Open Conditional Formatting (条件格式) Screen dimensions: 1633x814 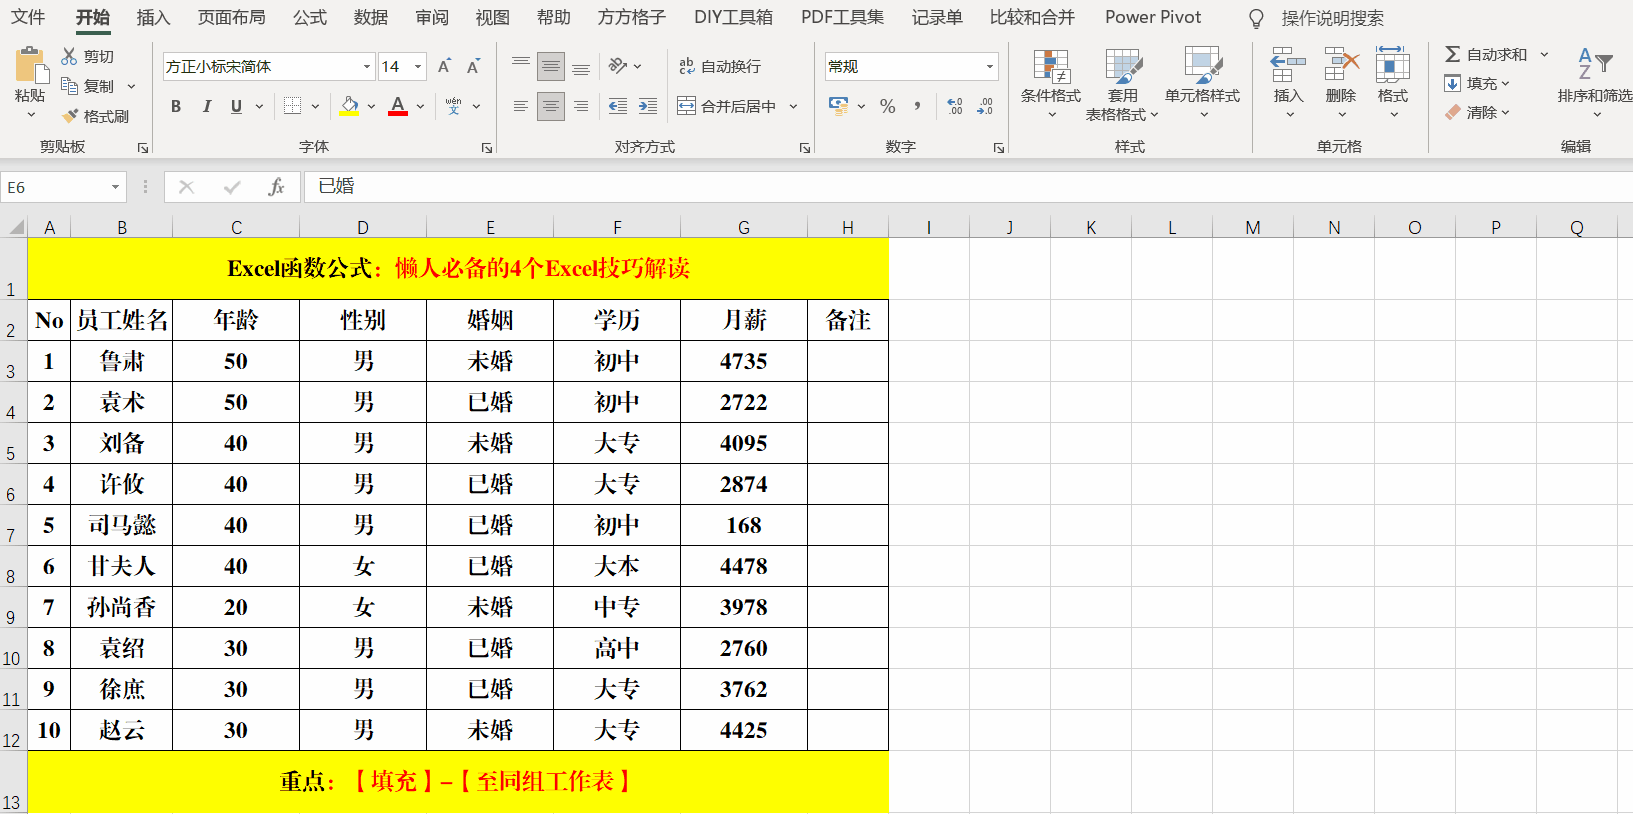1050,80
